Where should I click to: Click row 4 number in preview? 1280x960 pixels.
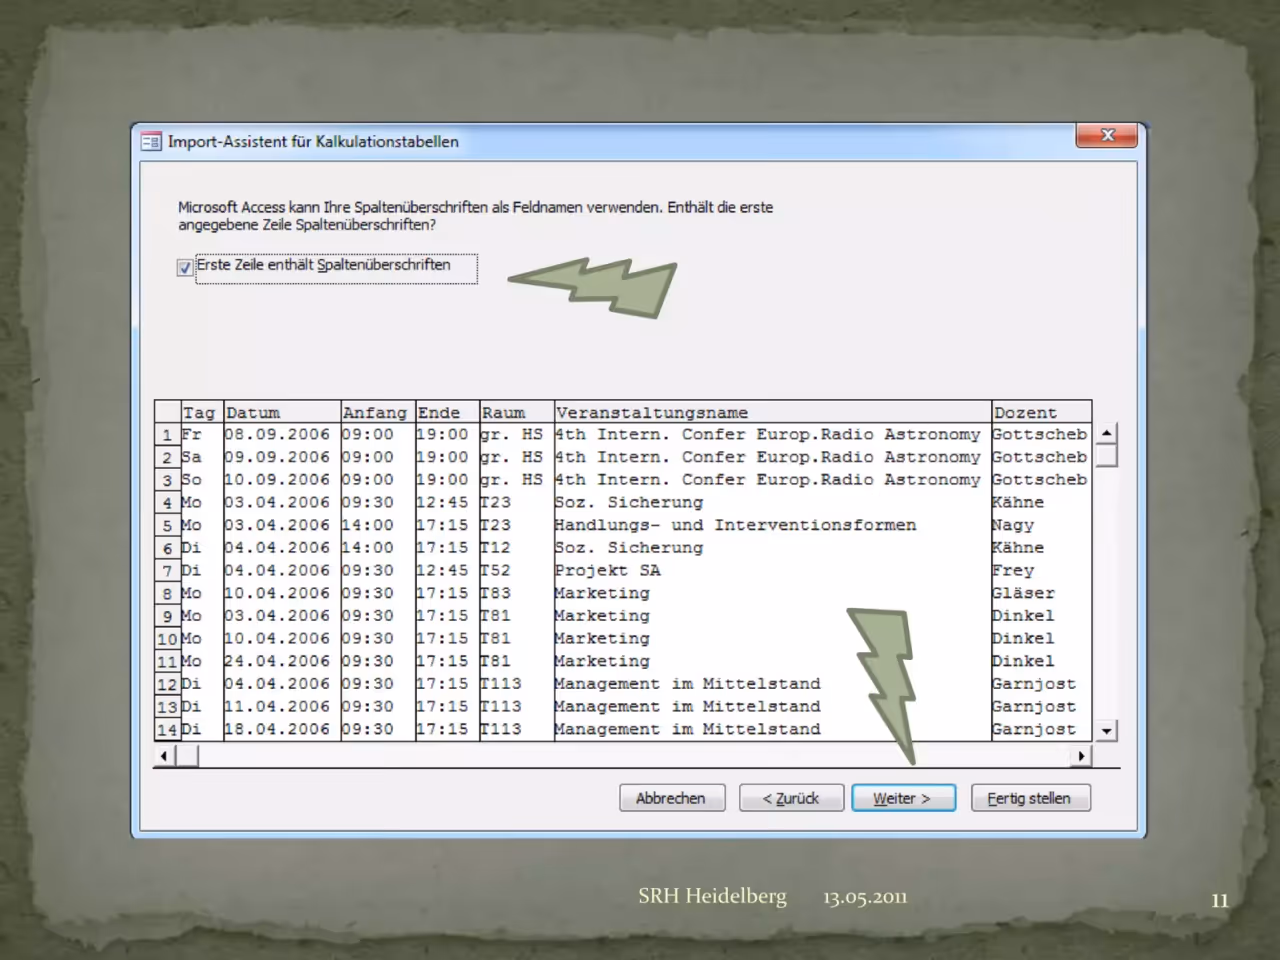point(167,503)
